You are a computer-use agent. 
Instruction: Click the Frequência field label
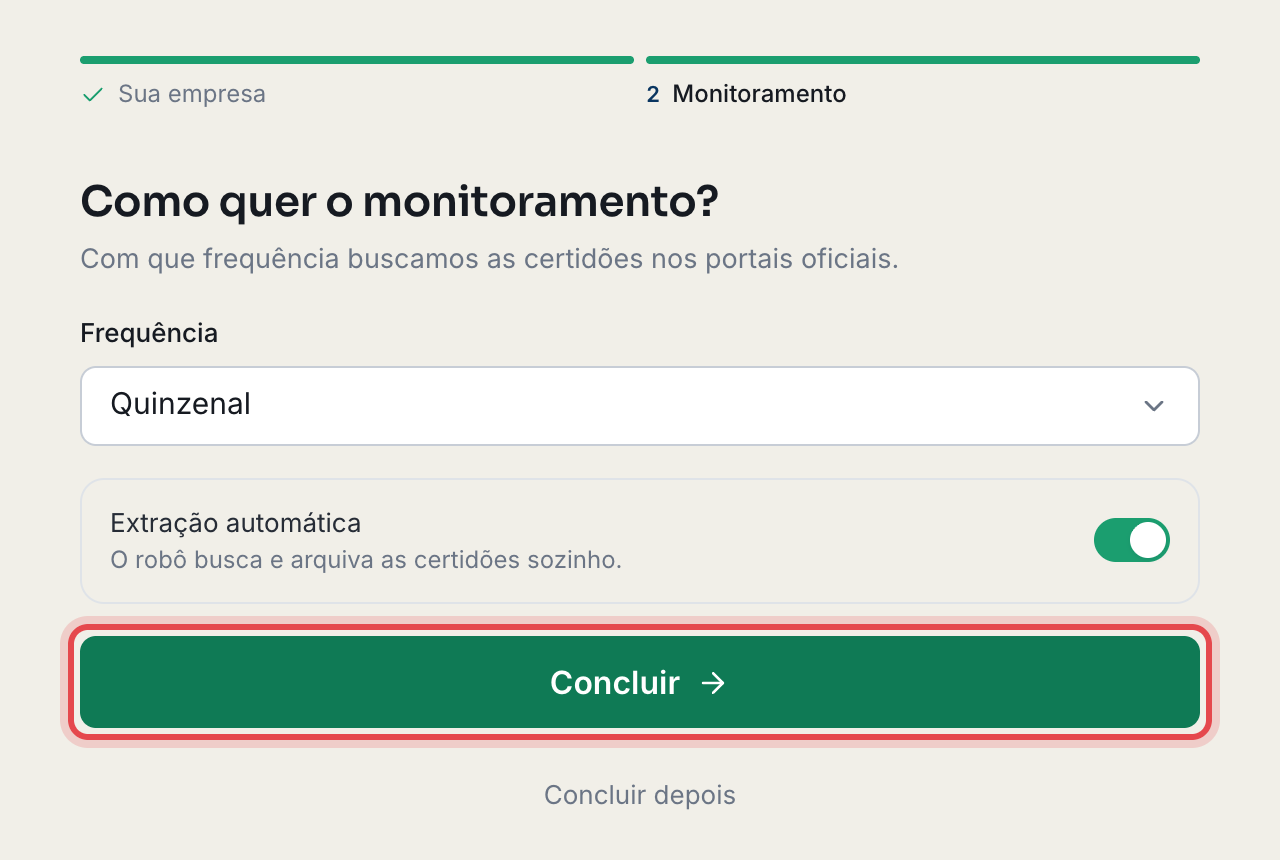[149, 333]
